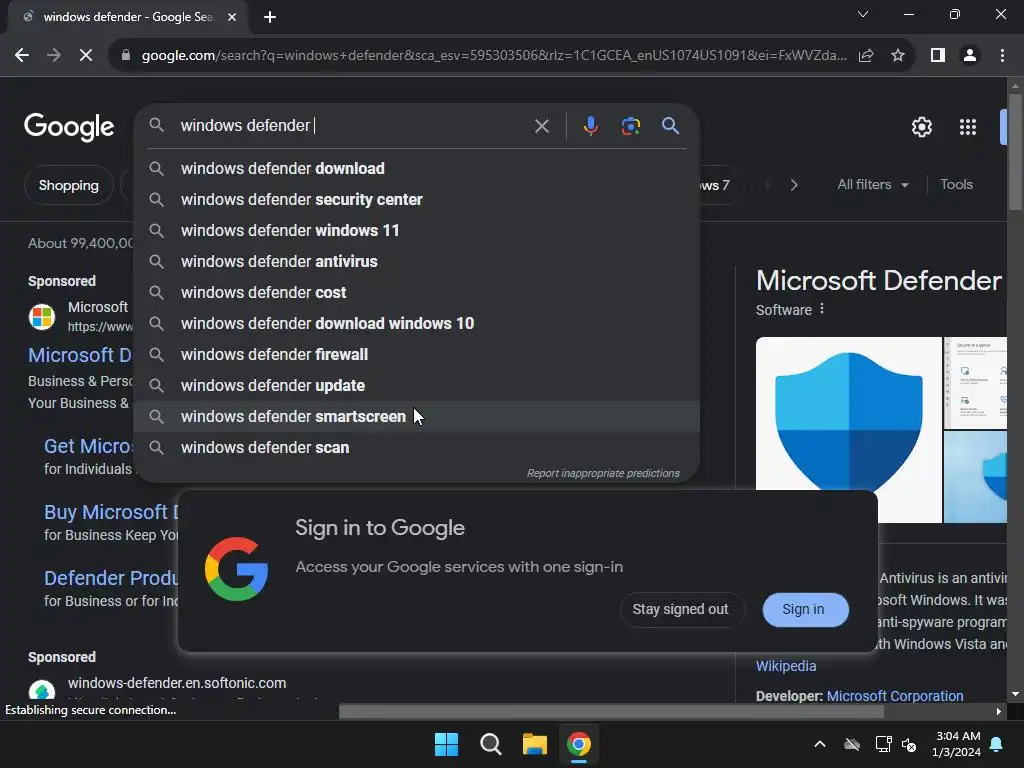Open the taskbar clock and date

pos(957,744)
